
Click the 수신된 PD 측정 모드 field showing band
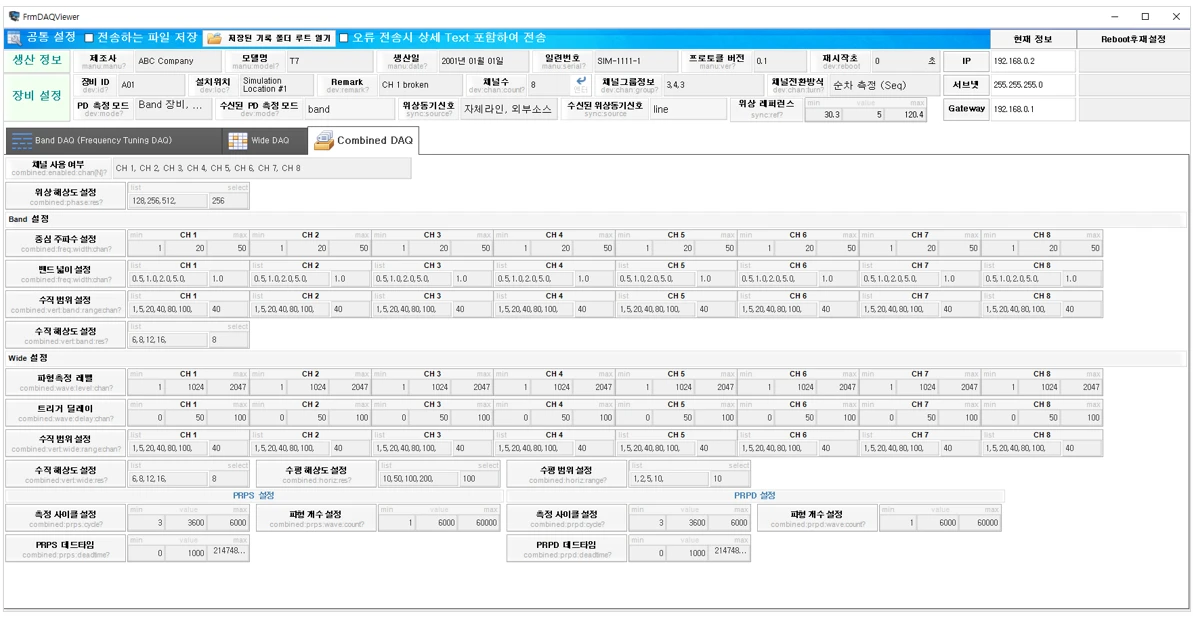click(x=349, y=109)
